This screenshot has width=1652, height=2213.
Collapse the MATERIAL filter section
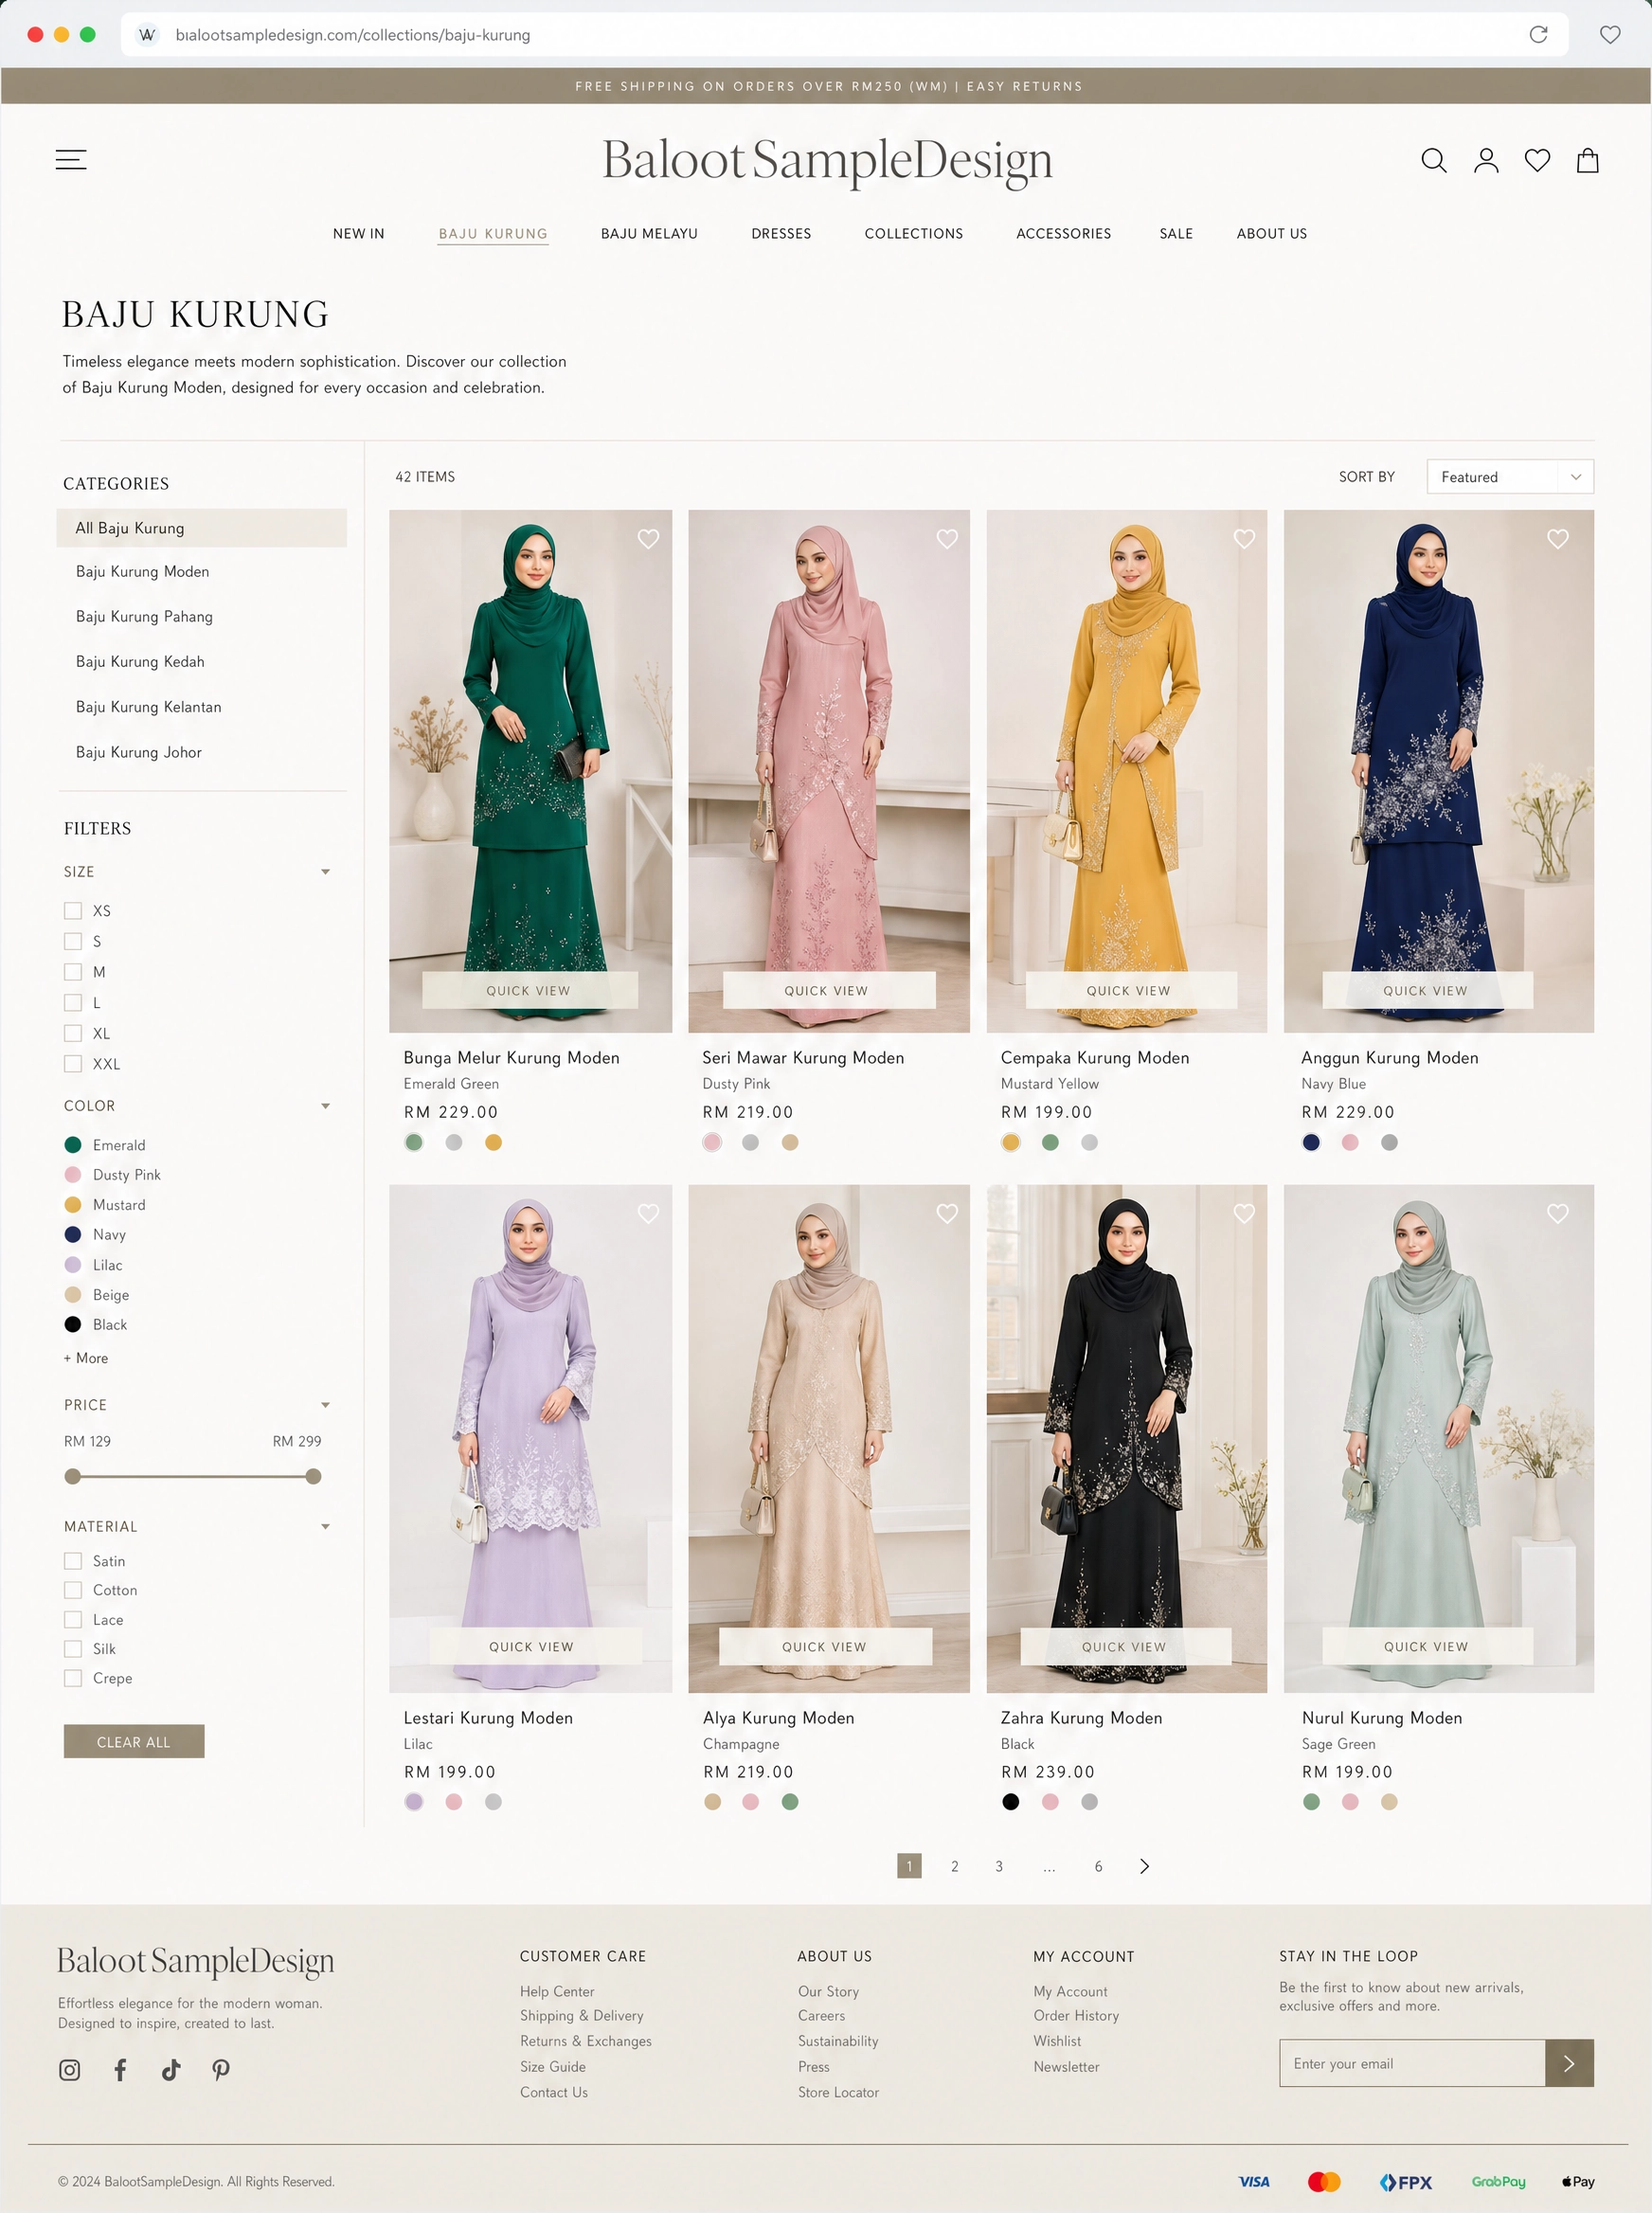pyautogui.click(x=325, y=1527)
